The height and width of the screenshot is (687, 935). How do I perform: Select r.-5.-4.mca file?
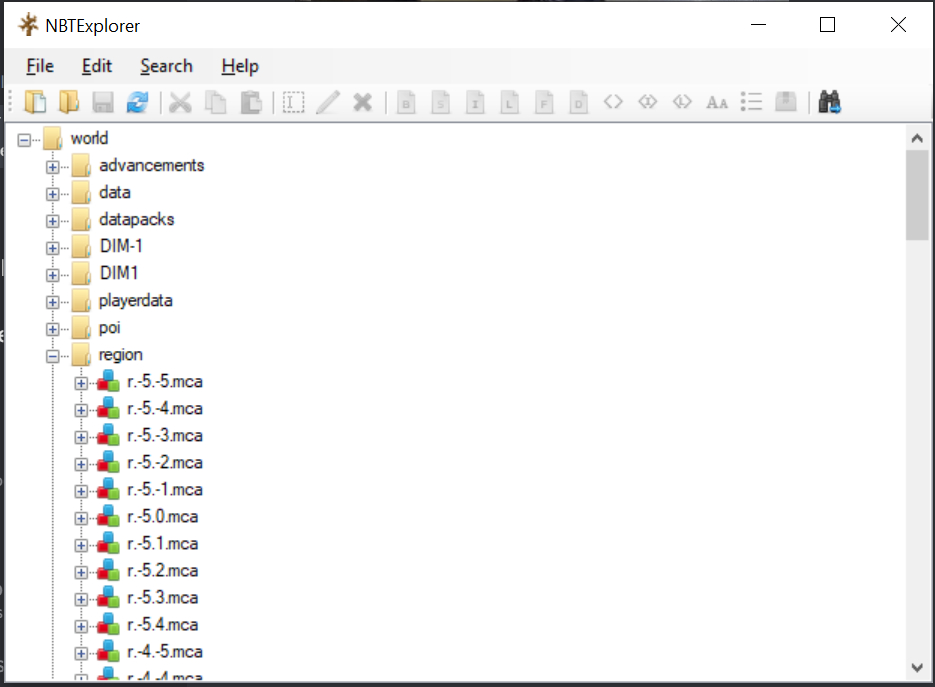pos(165,409)
